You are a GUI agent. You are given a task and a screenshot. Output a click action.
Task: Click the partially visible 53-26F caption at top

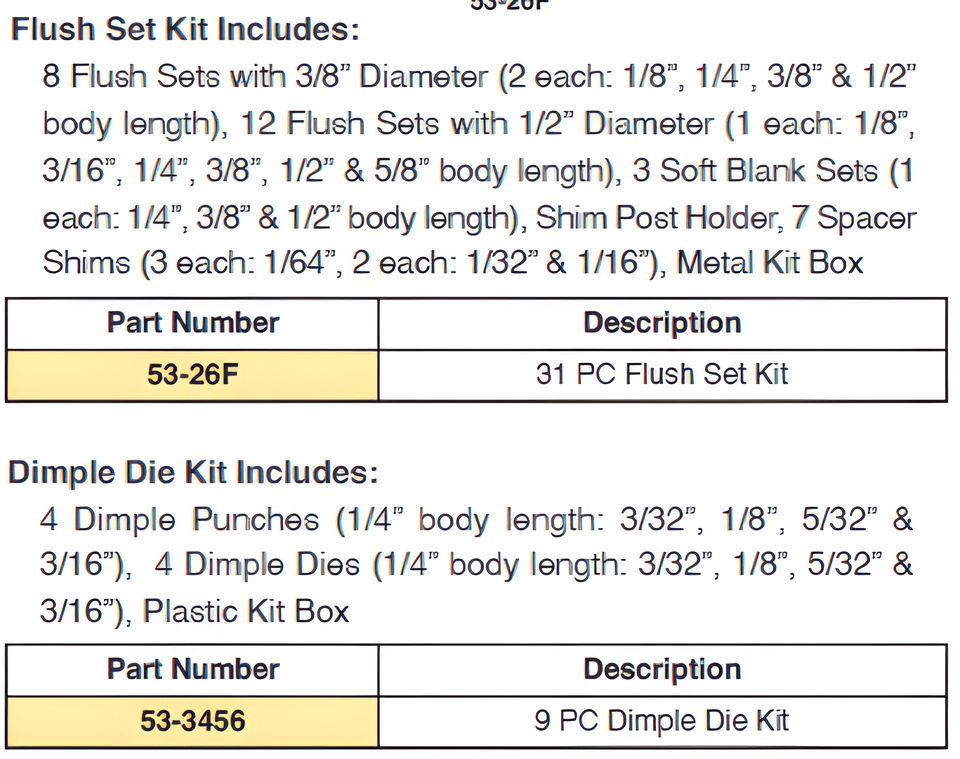(x=510, y=5)
